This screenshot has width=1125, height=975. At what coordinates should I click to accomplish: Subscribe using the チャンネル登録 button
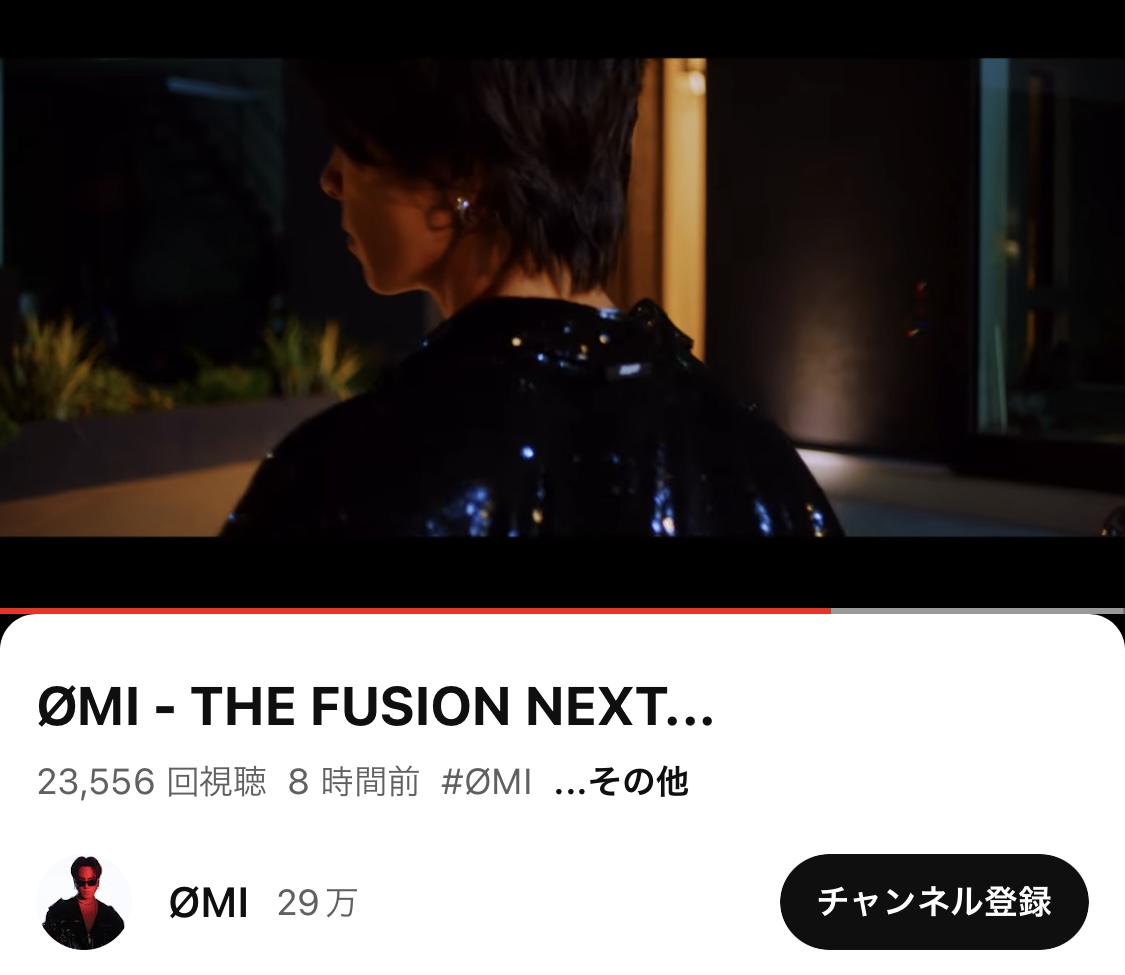[x=934, y=902]
